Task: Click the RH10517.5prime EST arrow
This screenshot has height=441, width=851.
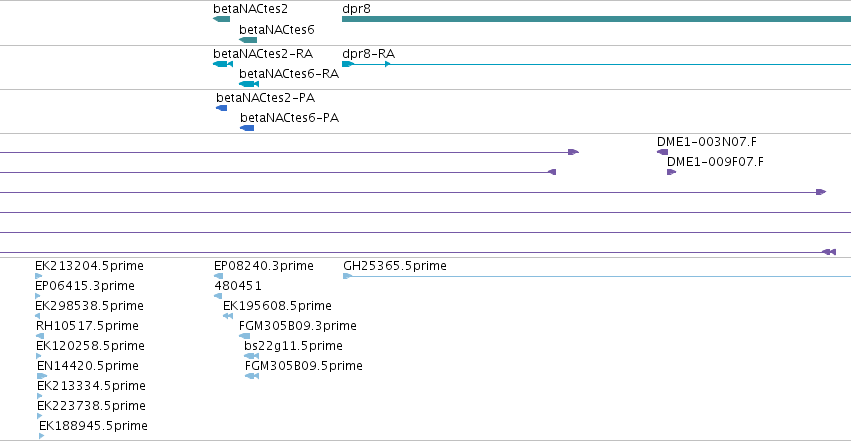Action: pos(40,336)
